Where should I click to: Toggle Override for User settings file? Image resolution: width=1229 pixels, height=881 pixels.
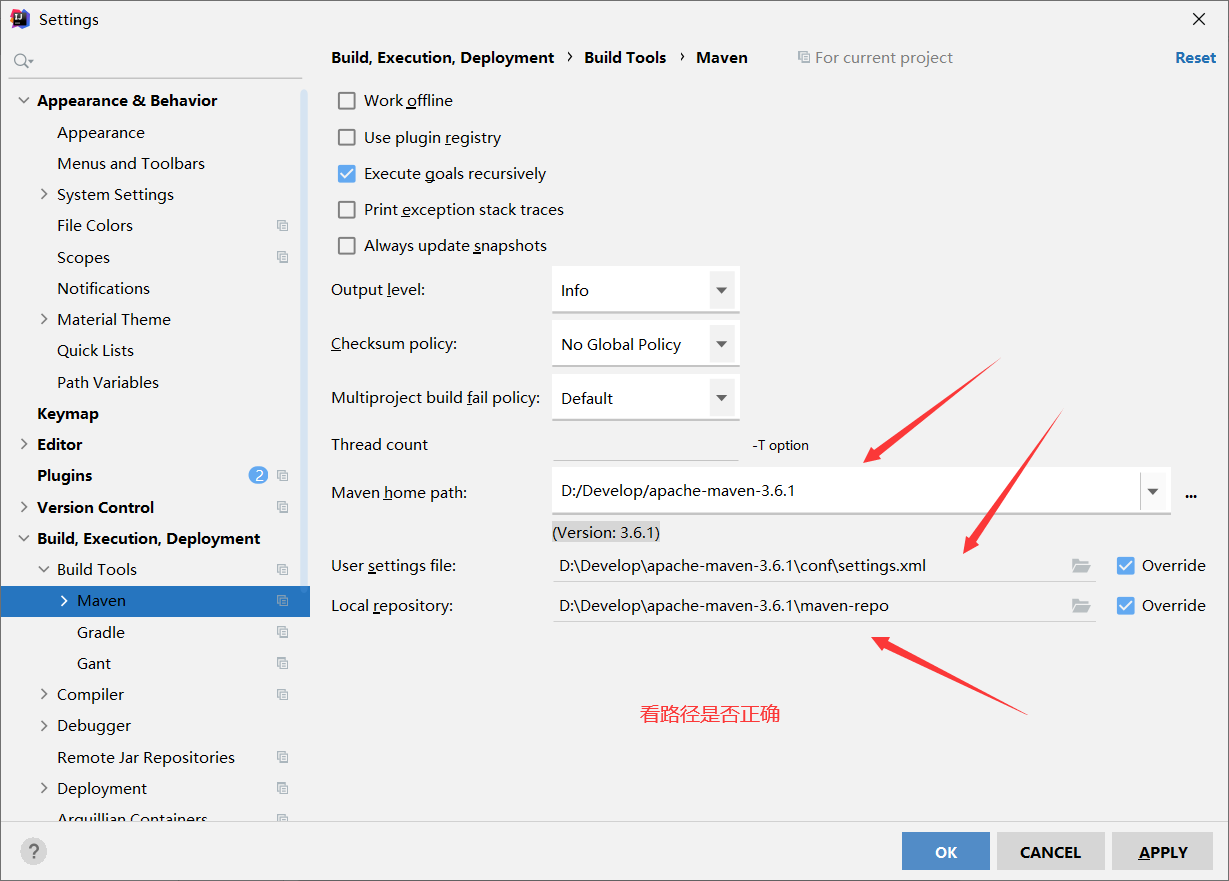point(1126,566)
